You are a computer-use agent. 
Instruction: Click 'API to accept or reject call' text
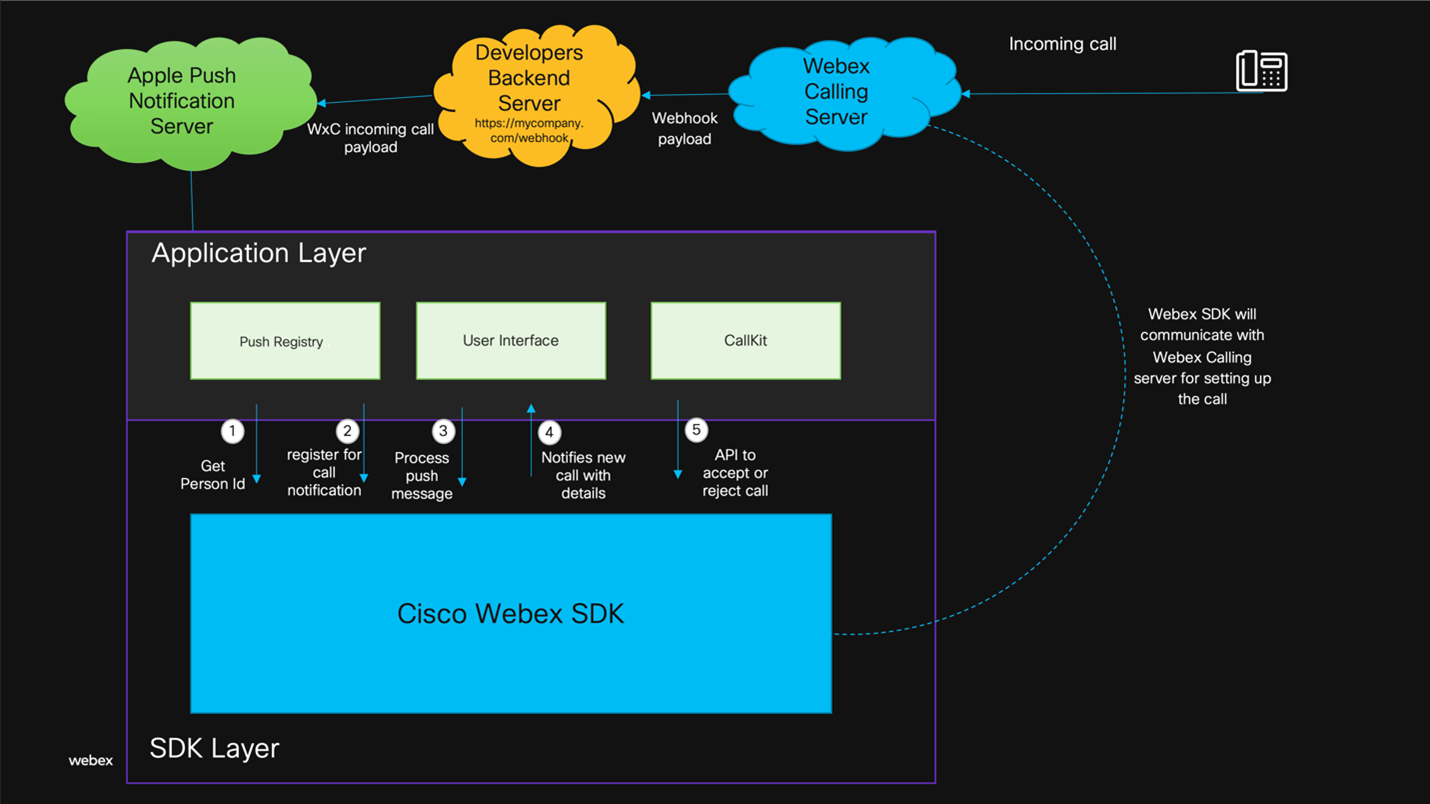point(735,473)
